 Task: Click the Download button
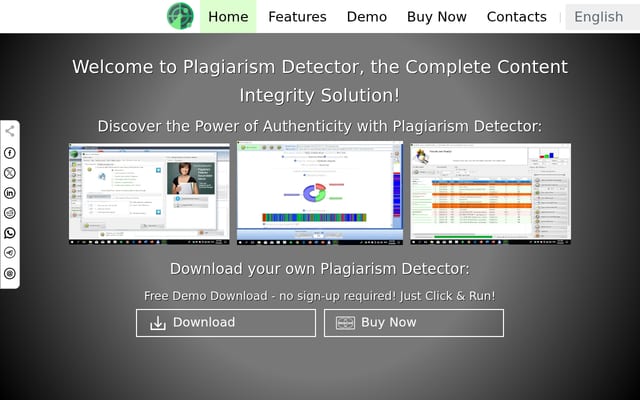pyautogui.click(x=226, y=323)
